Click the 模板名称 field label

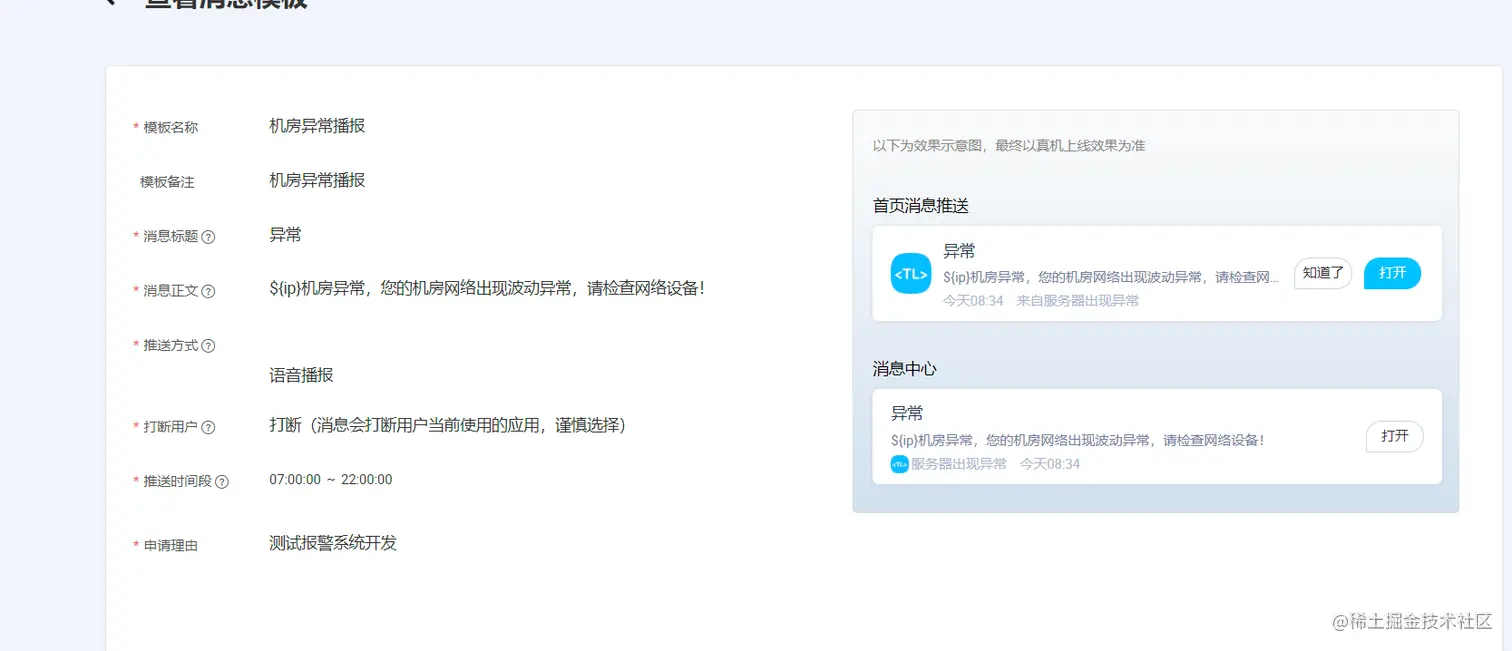(x=171, y=128)
